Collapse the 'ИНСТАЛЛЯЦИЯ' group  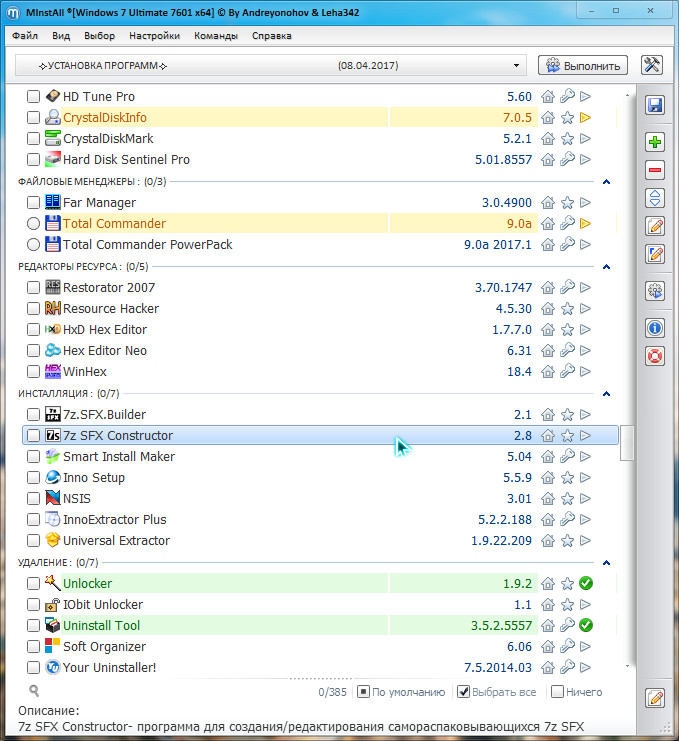point(607,393)
